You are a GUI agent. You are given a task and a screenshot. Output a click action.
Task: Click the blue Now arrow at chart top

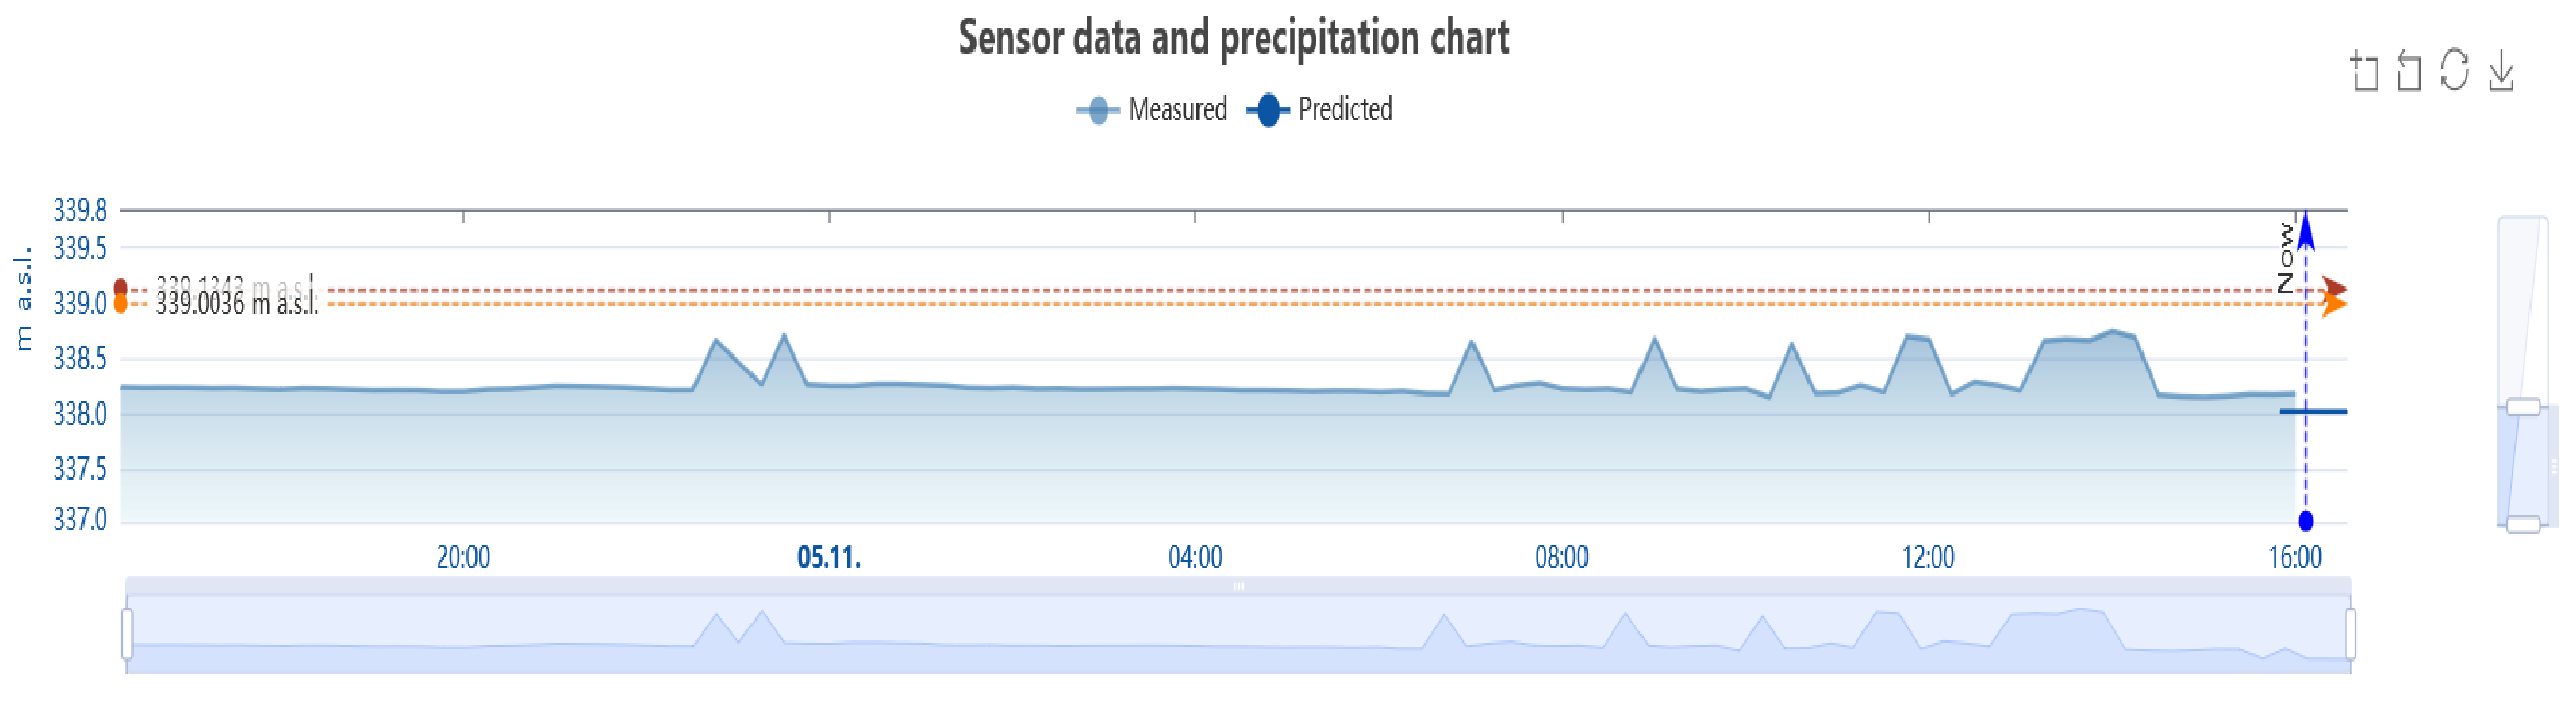[x=2306, y=232]
